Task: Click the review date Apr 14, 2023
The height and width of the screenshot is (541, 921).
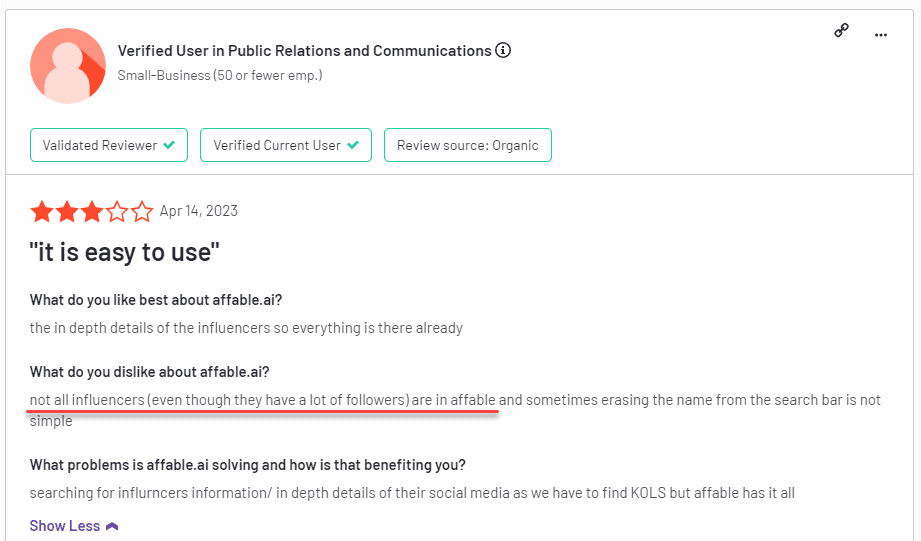Action: click(199, 211)
